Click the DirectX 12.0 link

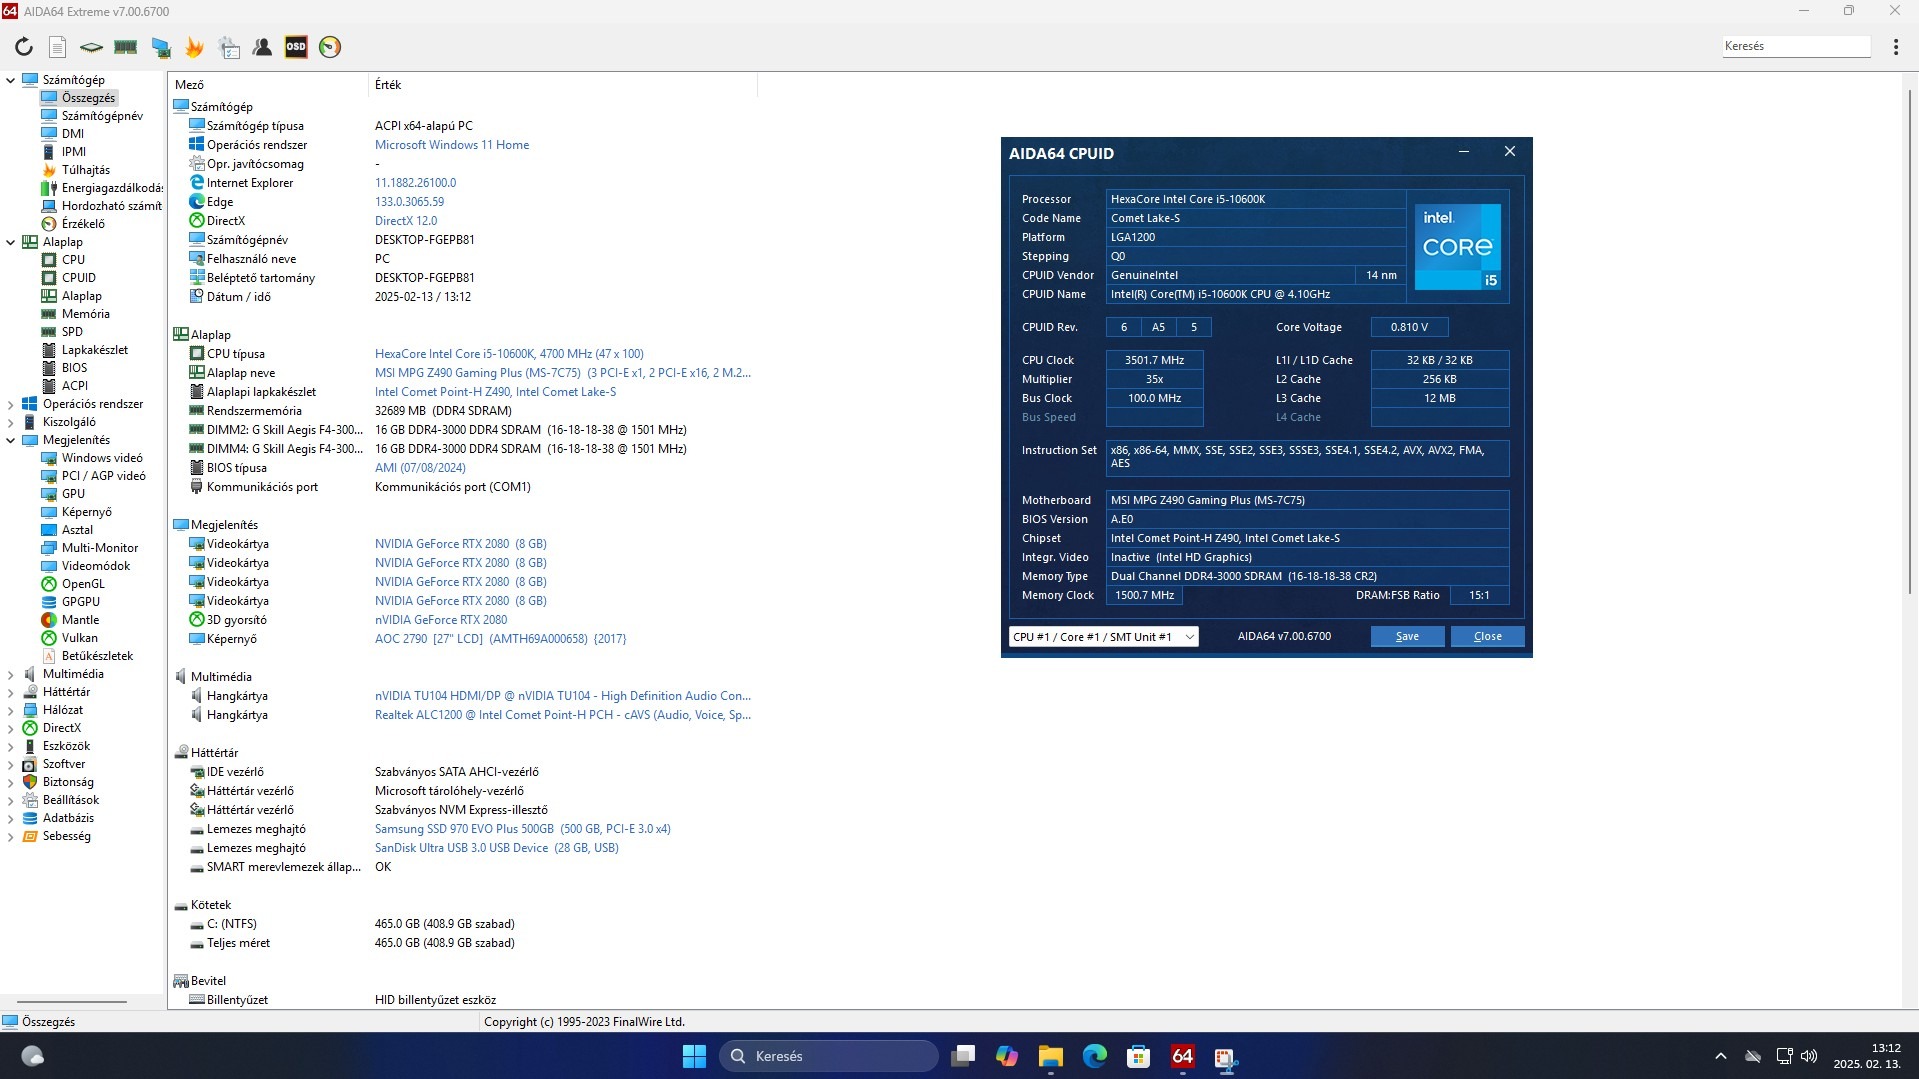pos(406,221)
